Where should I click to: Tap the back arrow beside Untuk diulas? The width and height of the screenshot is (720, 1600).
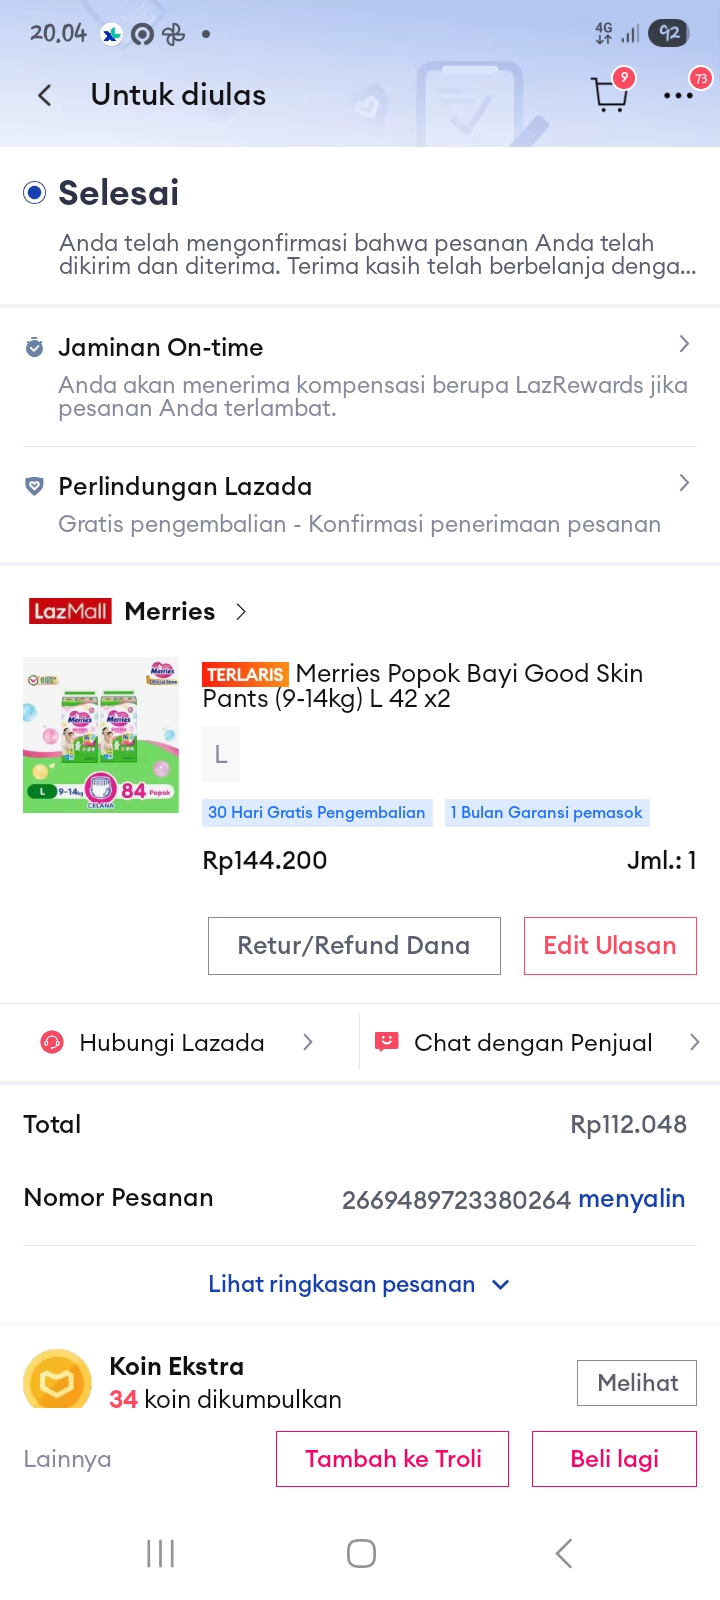(45, 95)
